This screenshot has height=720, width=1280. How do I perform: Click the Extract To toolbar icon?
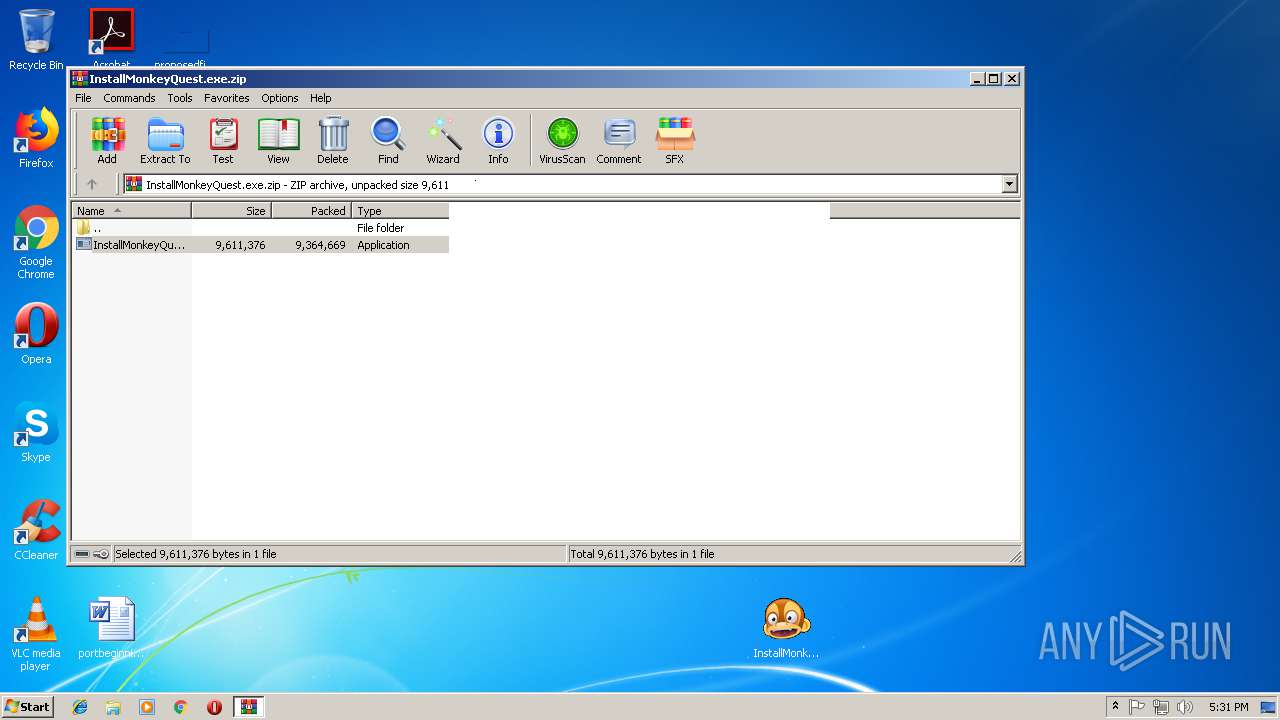165,141
